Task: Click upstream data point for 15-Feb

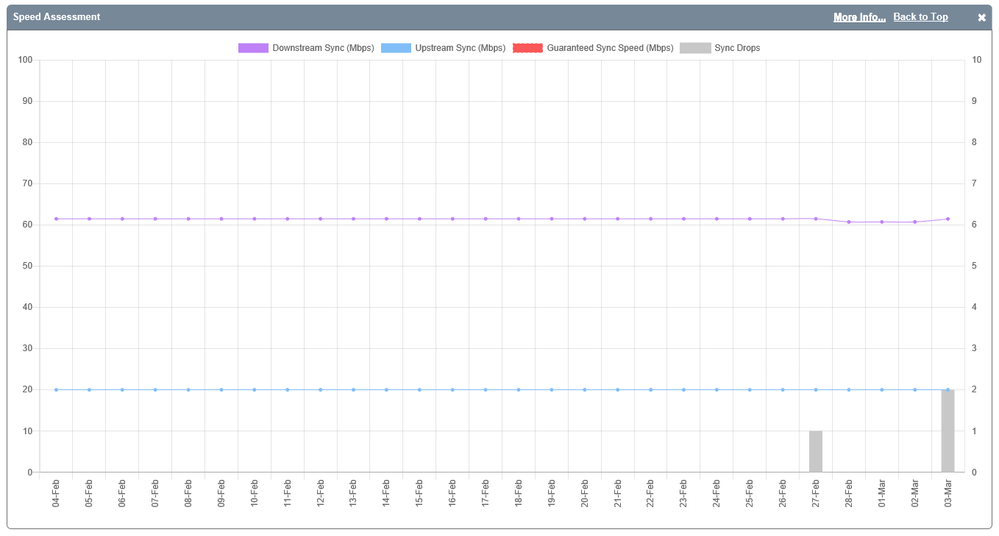Action: (x=419, y=390)
